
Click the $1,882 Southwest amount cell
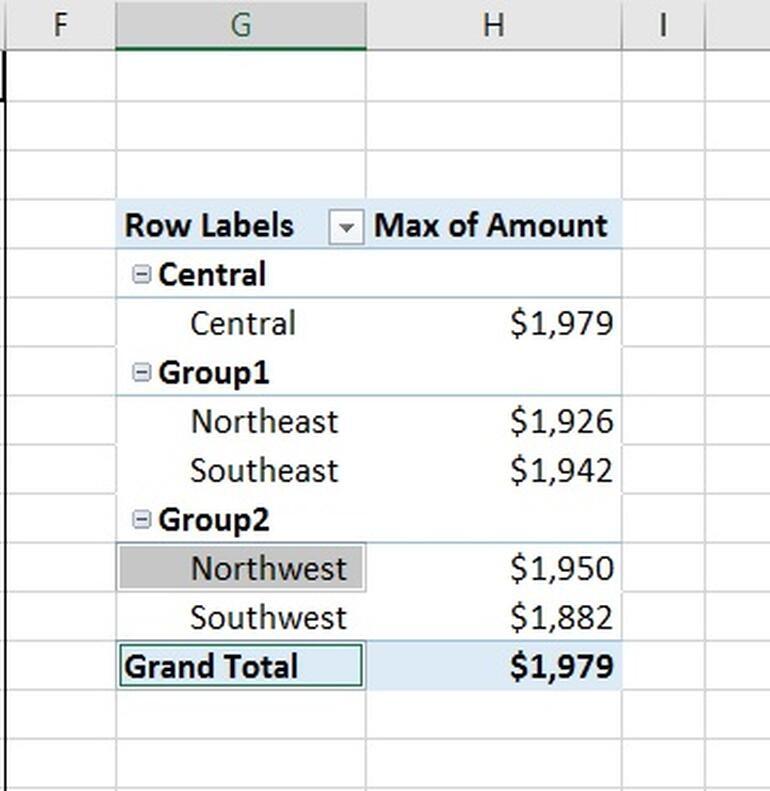(560, 617)
